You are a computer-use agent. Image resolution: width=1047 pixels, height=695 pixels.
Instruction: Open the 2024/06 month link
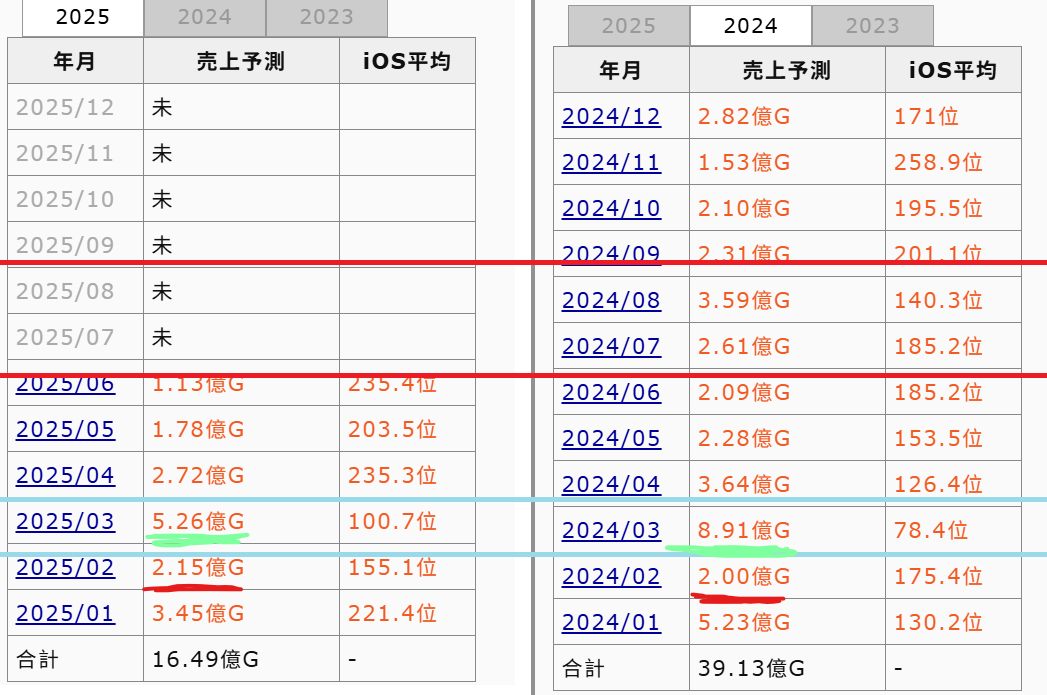611,393
